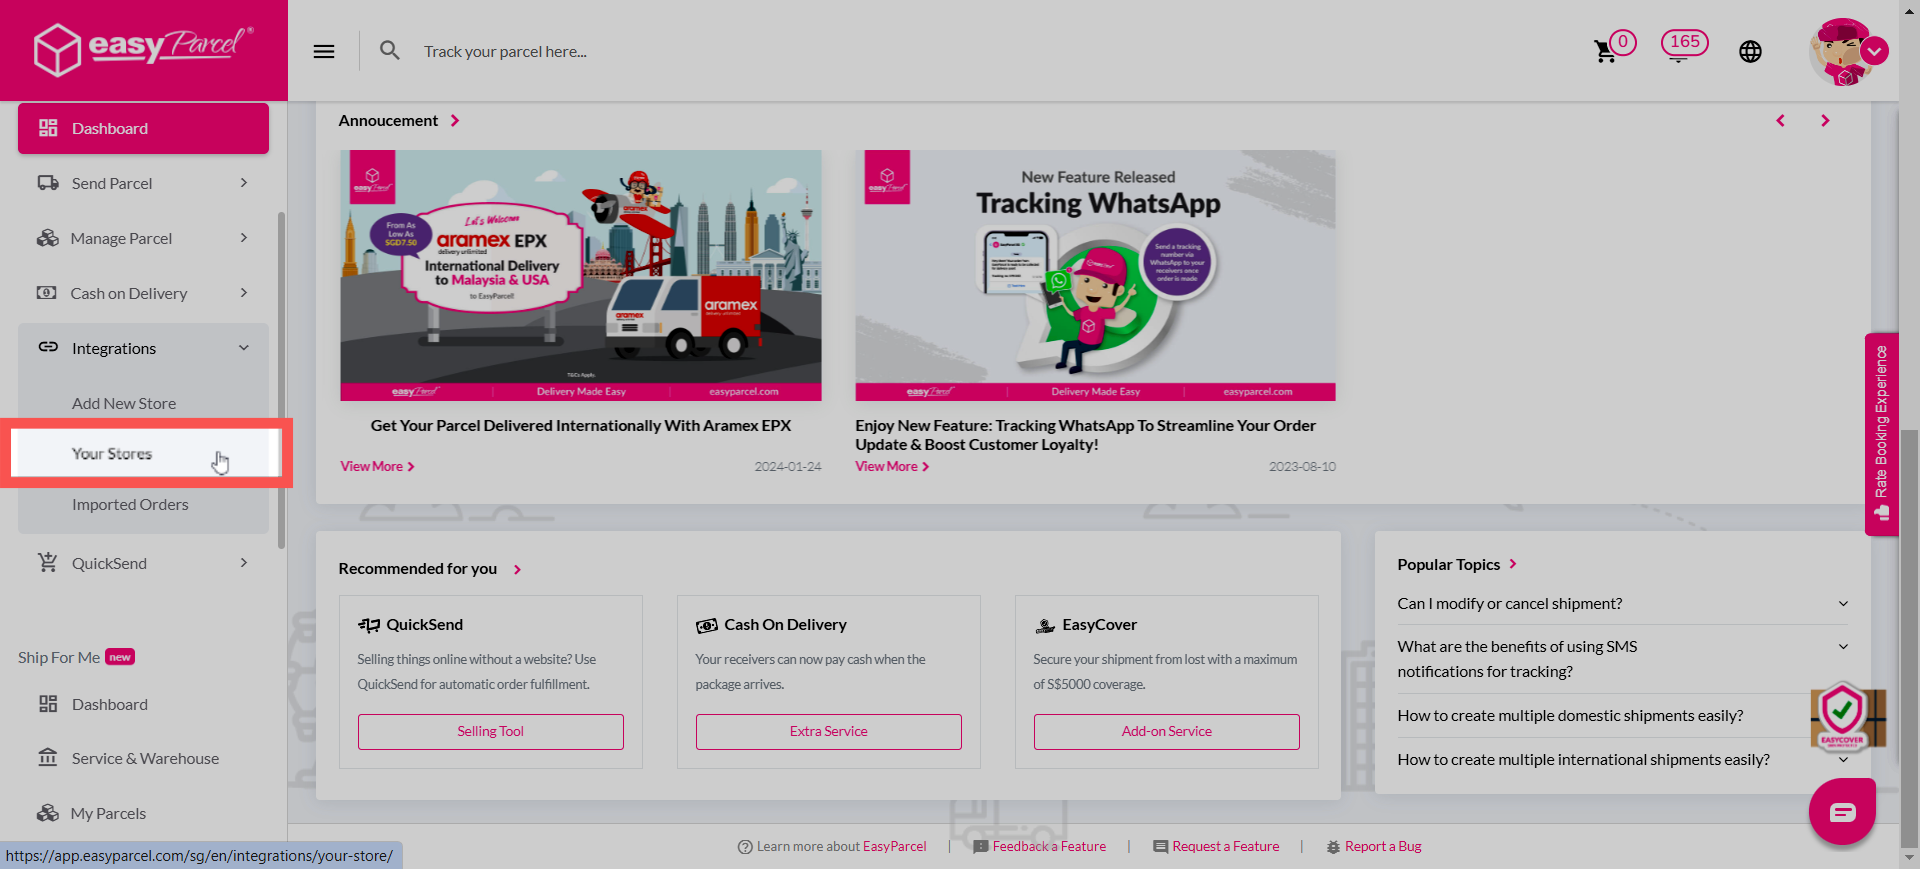
Task: Open Ship For Me Dashboard
Action: [x=143, y=704]
